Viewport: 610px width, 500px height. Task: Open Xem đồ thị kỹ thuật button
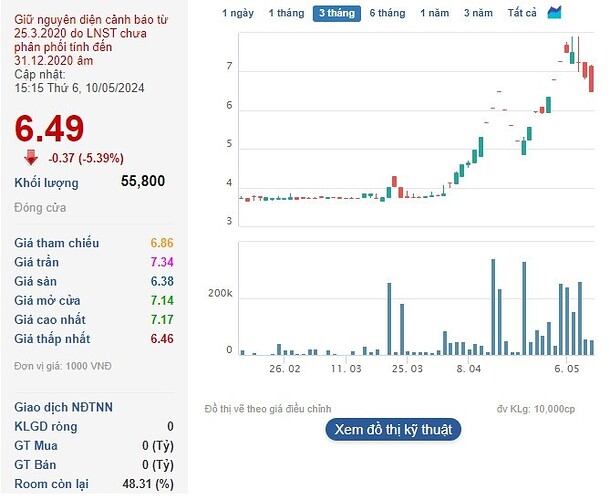393,430
